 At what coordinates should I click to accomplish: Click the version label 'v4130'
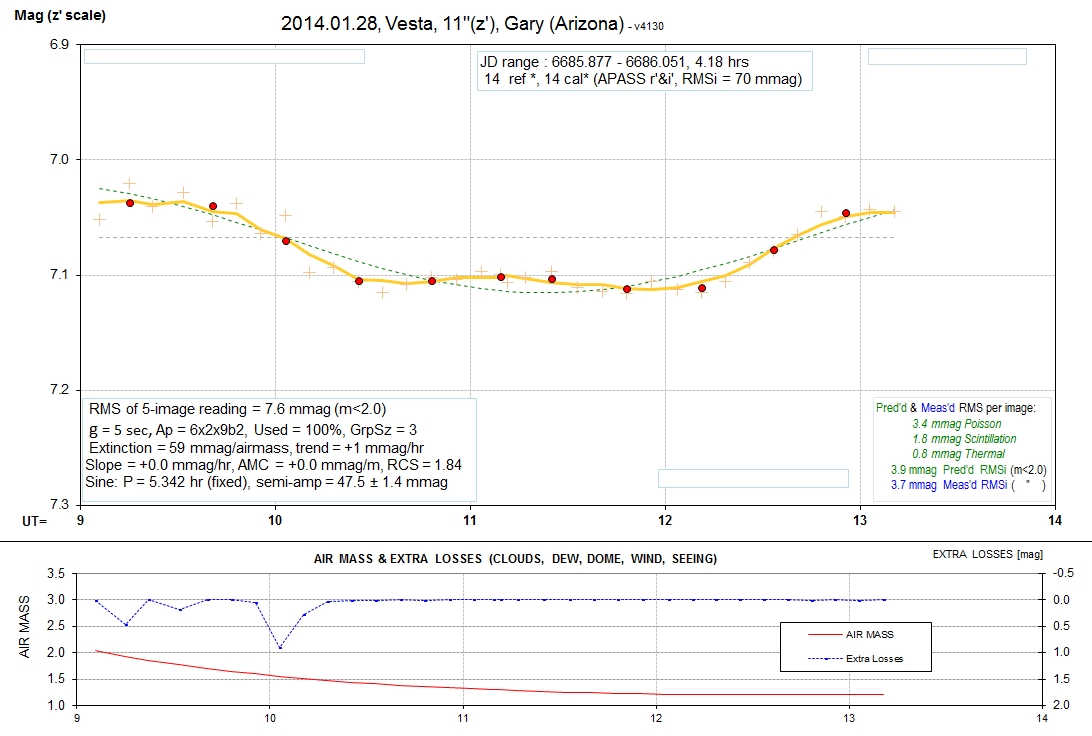click(x=649, y=26)
